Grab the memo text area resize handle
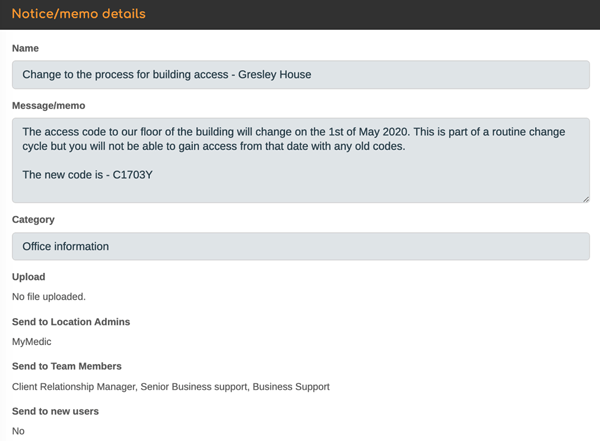 pyautogui.click(x=586, y=199)
